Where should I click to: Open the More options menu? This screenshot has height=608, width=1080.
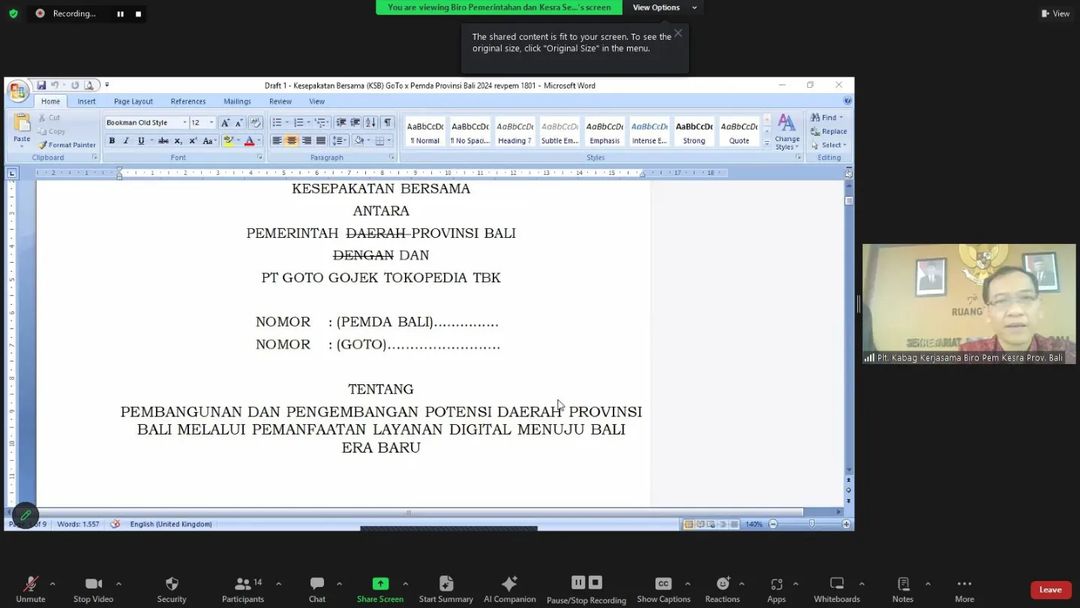pos(964,589)
